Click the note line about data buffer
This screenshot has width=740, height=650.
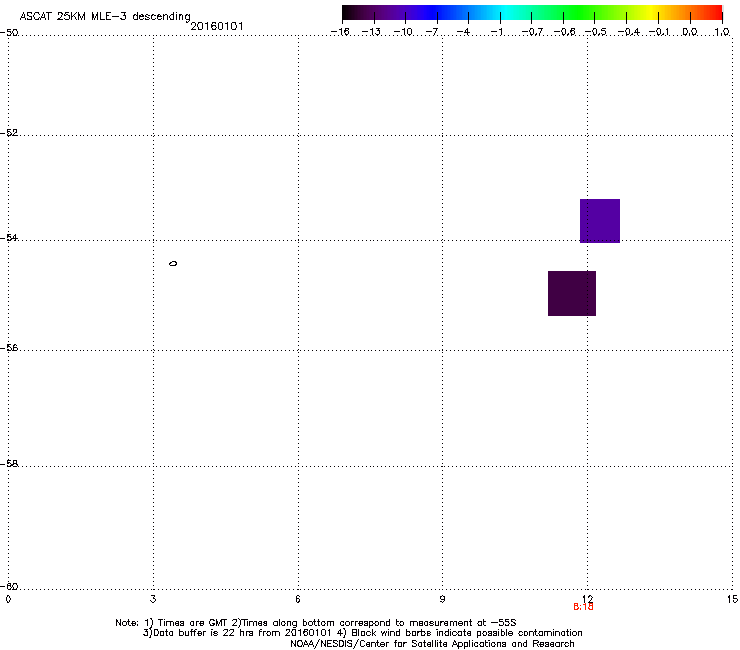tap(362, 633)
